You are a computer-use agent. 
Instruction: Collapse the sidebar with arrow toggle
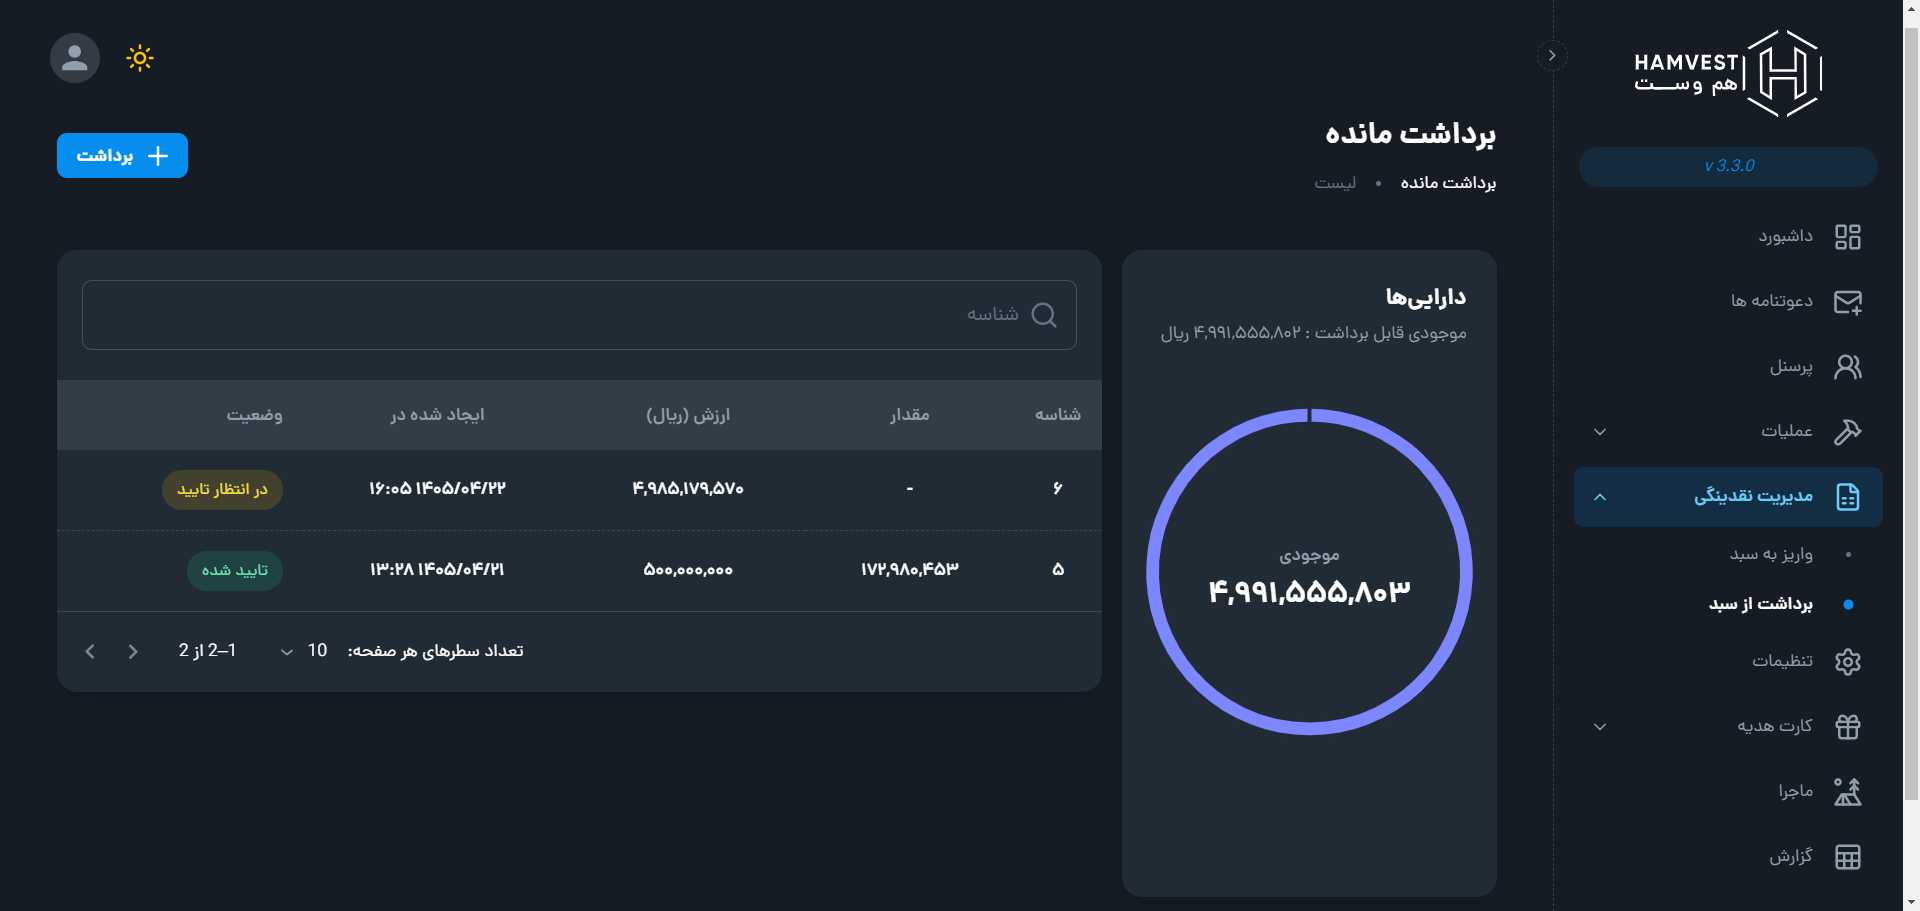click(x=1552, y=56)
